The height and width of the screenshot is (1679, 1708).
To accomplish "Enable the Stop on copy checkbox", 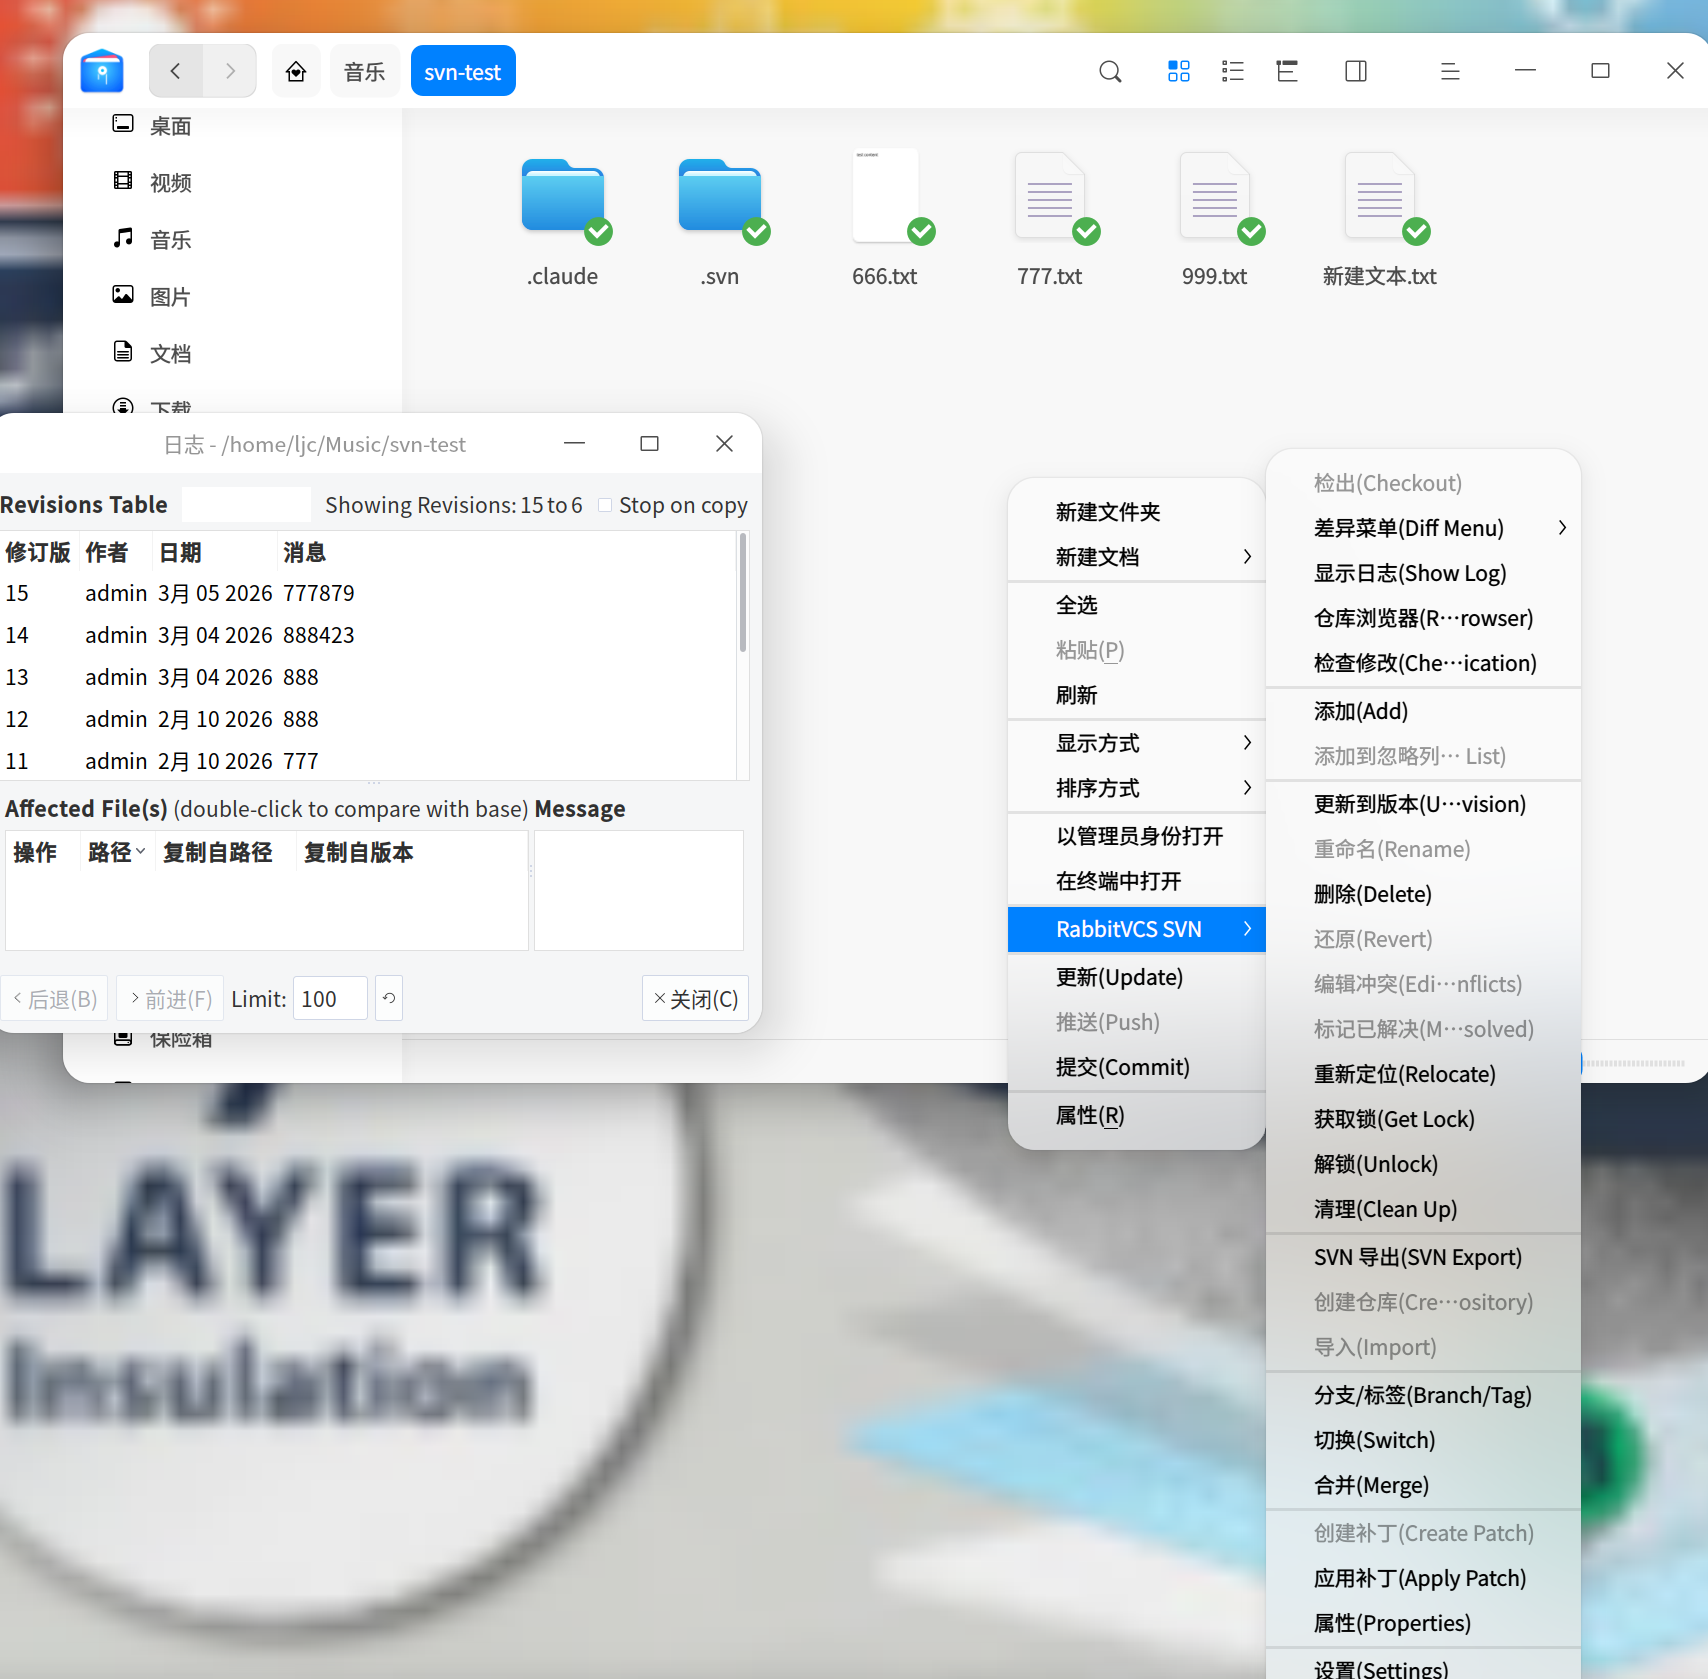I will 605,505.
